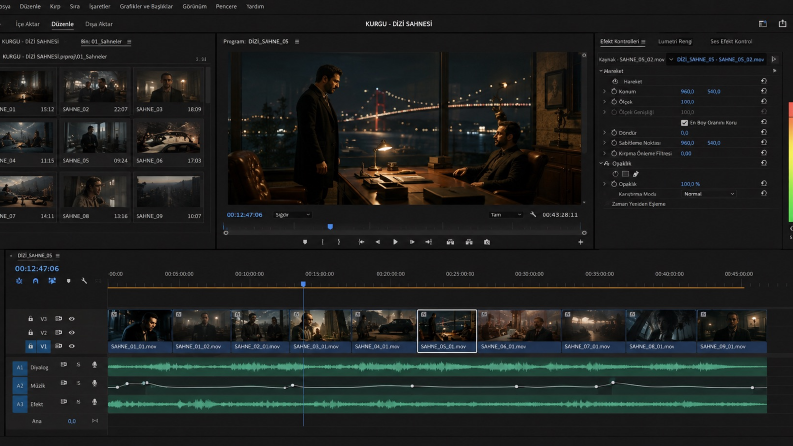Click the Opaklık value 100,0 %
This screenshot has width=793, height=446.
tap(690, 184)
